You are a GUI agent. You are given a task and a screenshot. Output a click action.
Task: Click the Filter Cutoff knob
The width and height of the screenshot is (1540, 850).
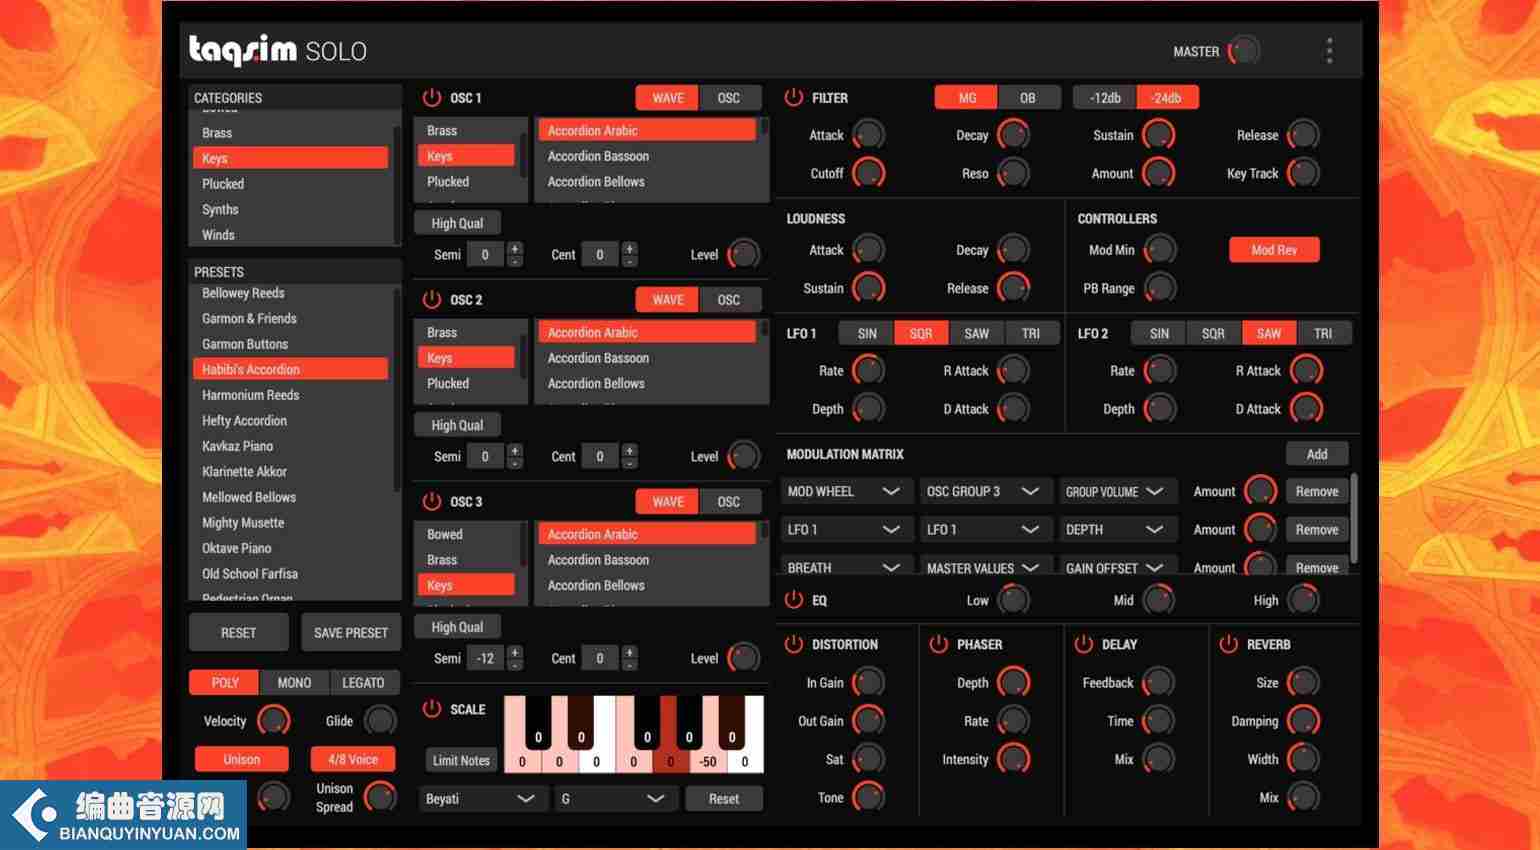tap(868, 173)
